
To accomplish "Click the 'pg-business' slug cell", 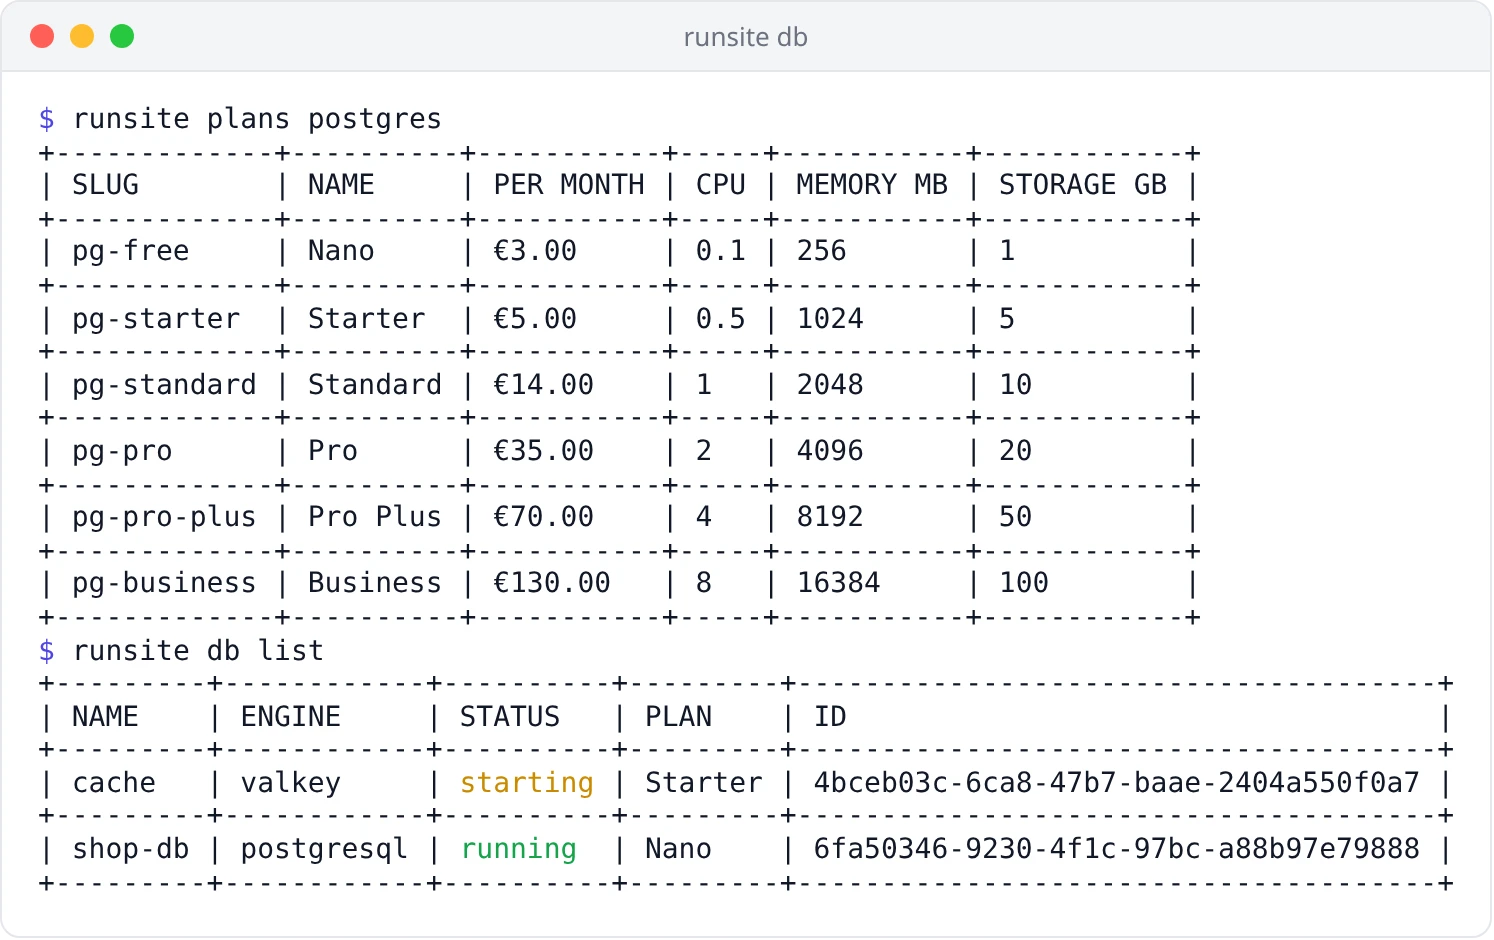I will pos(164,583).
